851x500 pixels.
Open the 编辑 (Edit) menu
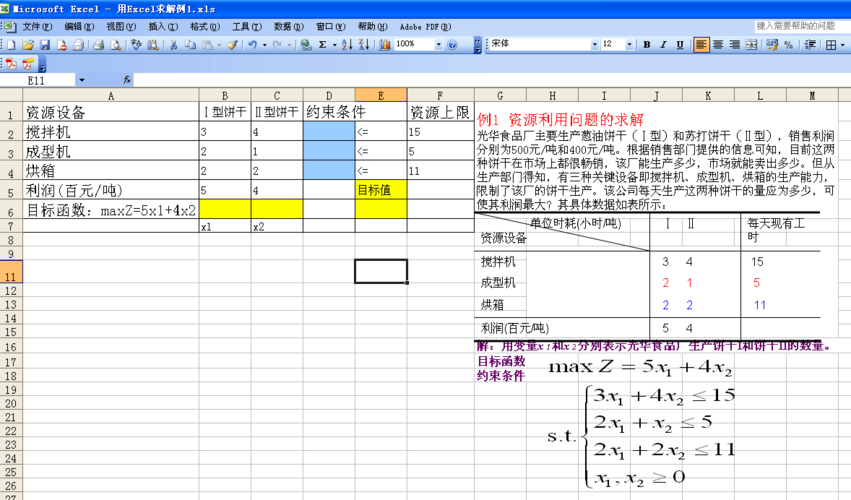click(79, 27)
